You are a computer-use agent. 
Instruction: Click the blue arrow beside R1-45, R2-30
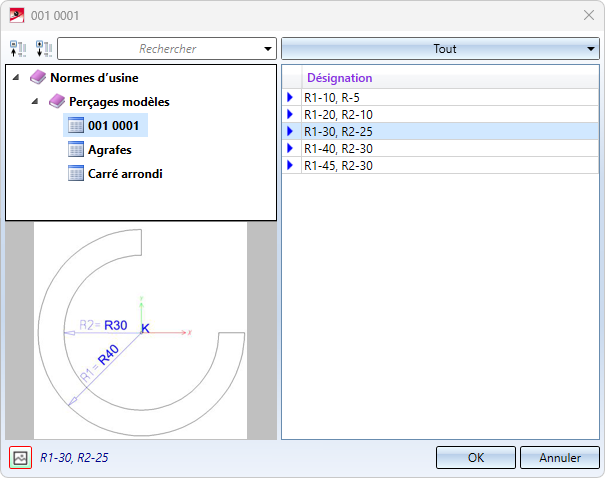tap(291, 165)
